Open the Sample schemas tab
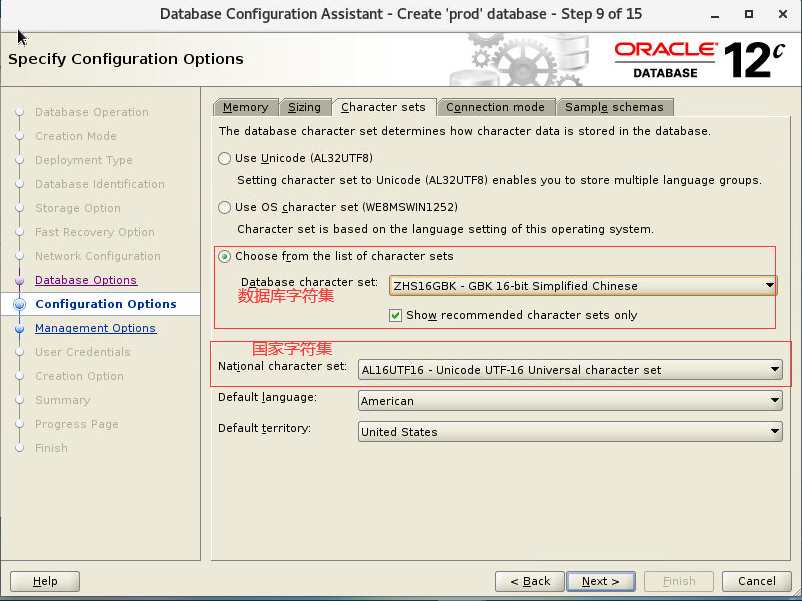The image size is (802, 601). click(x=614, y=107)
